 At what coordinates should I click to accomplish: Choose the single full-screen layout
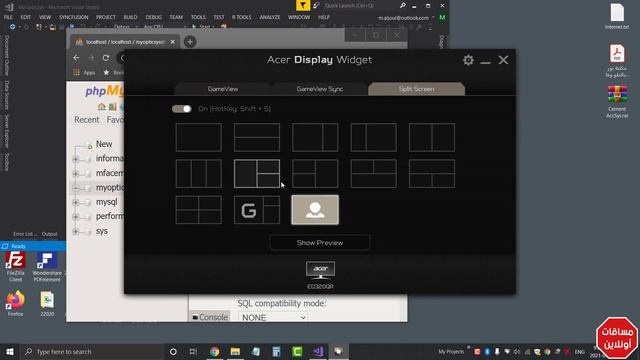[x=198, y=138]
